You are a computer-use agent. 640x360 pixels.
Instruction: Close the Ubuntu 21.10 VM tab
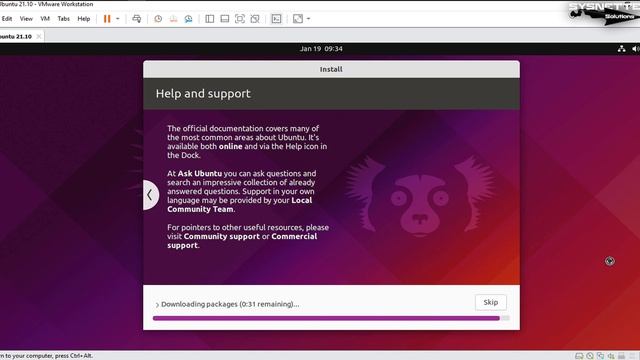[x=39, y=36]
